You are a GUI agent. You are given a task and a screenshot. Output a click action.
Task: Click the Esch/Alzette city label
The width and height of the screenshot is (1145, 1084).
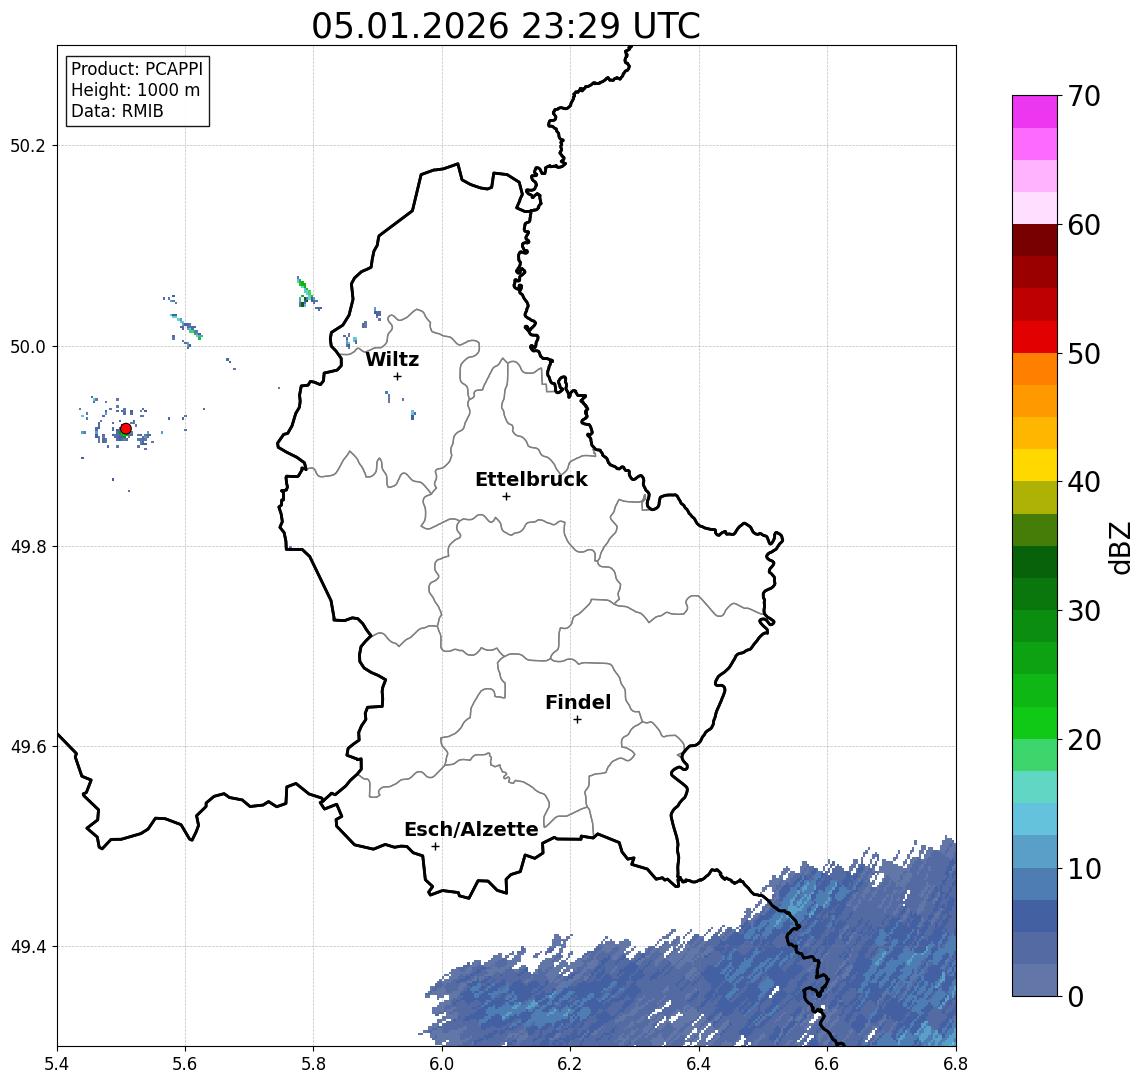pos(471,829)
